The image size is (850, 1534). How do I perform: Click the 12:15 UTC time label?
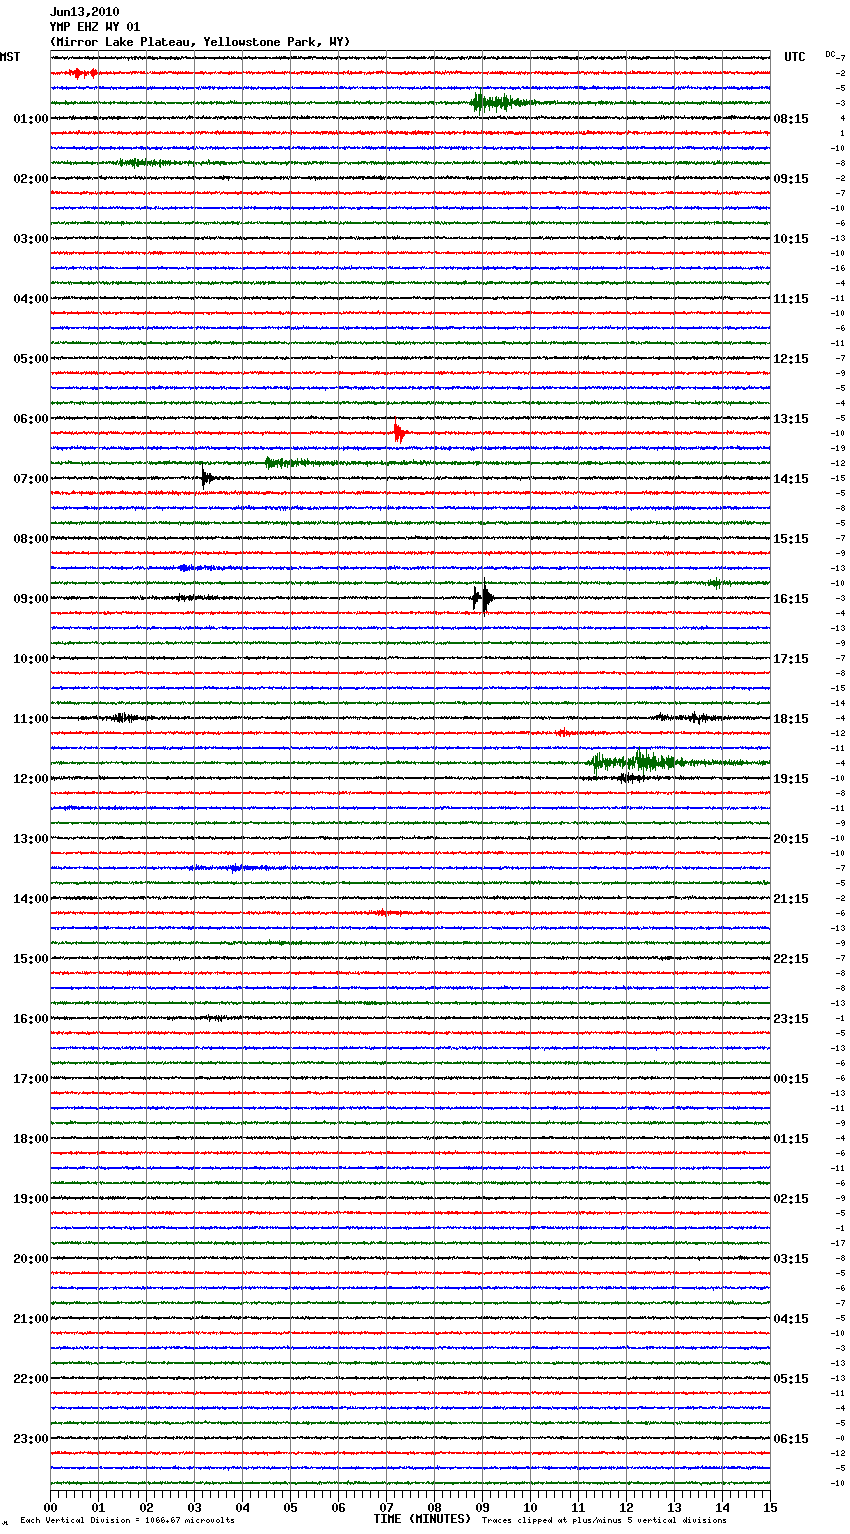point(791,359)
